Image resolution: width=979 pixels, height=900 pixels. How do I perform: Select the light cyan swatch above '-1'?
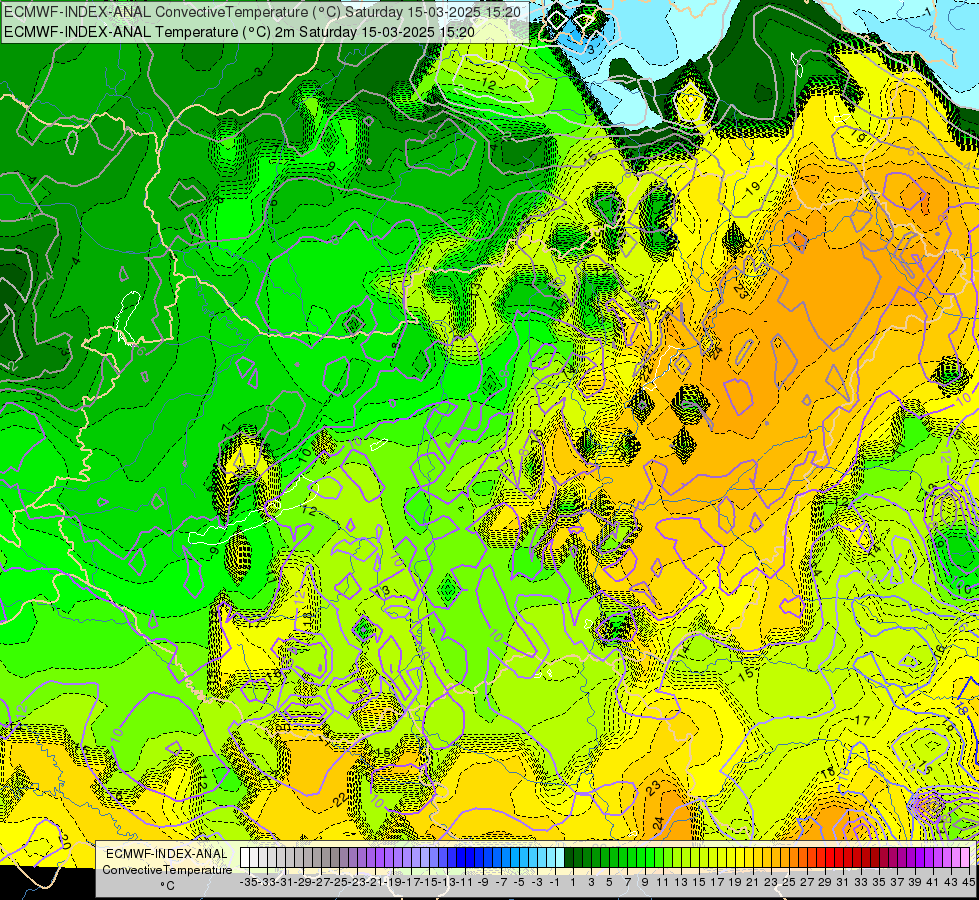[x=551, y=857]
